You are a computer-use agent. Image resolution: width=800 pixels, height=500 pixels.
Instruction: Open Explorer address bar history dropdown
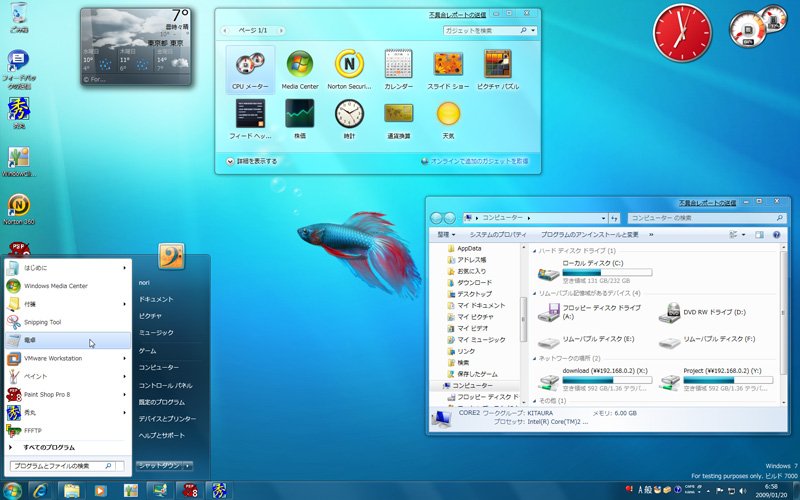[x=604, y=218]
